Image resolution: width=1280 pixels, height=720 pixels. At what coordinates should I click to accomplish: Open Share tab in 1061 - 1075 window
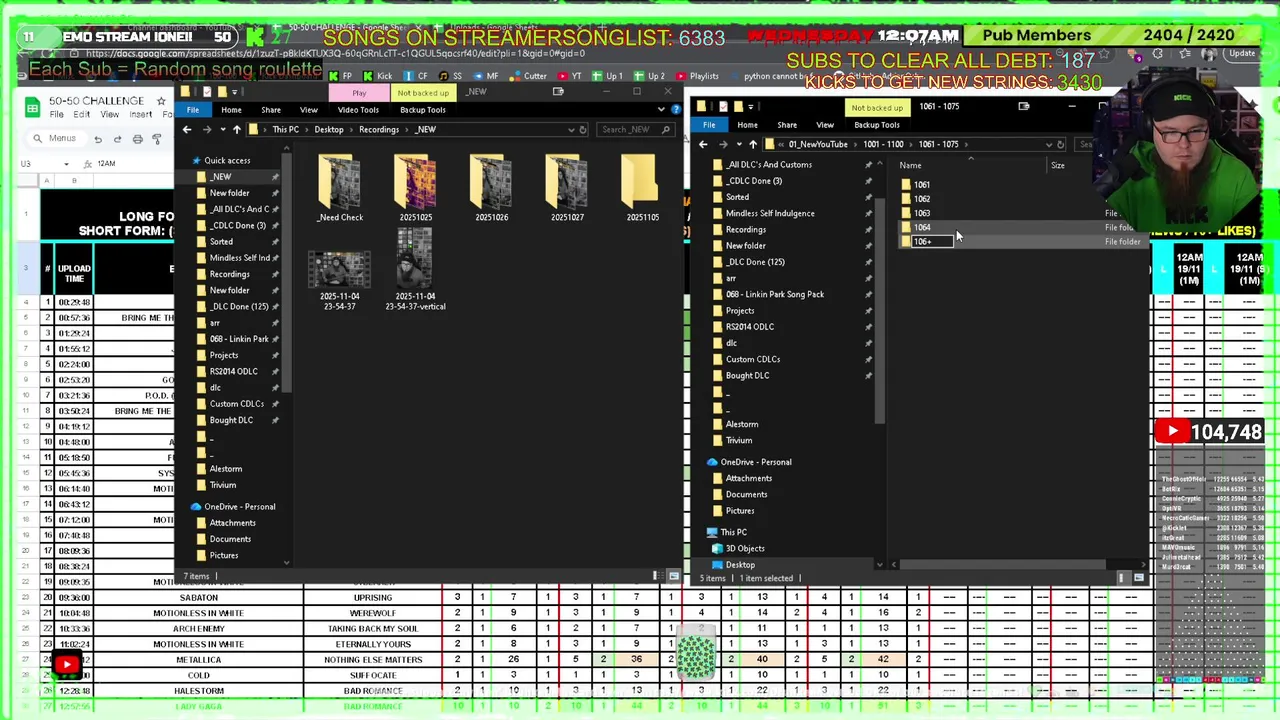point(787,125)
